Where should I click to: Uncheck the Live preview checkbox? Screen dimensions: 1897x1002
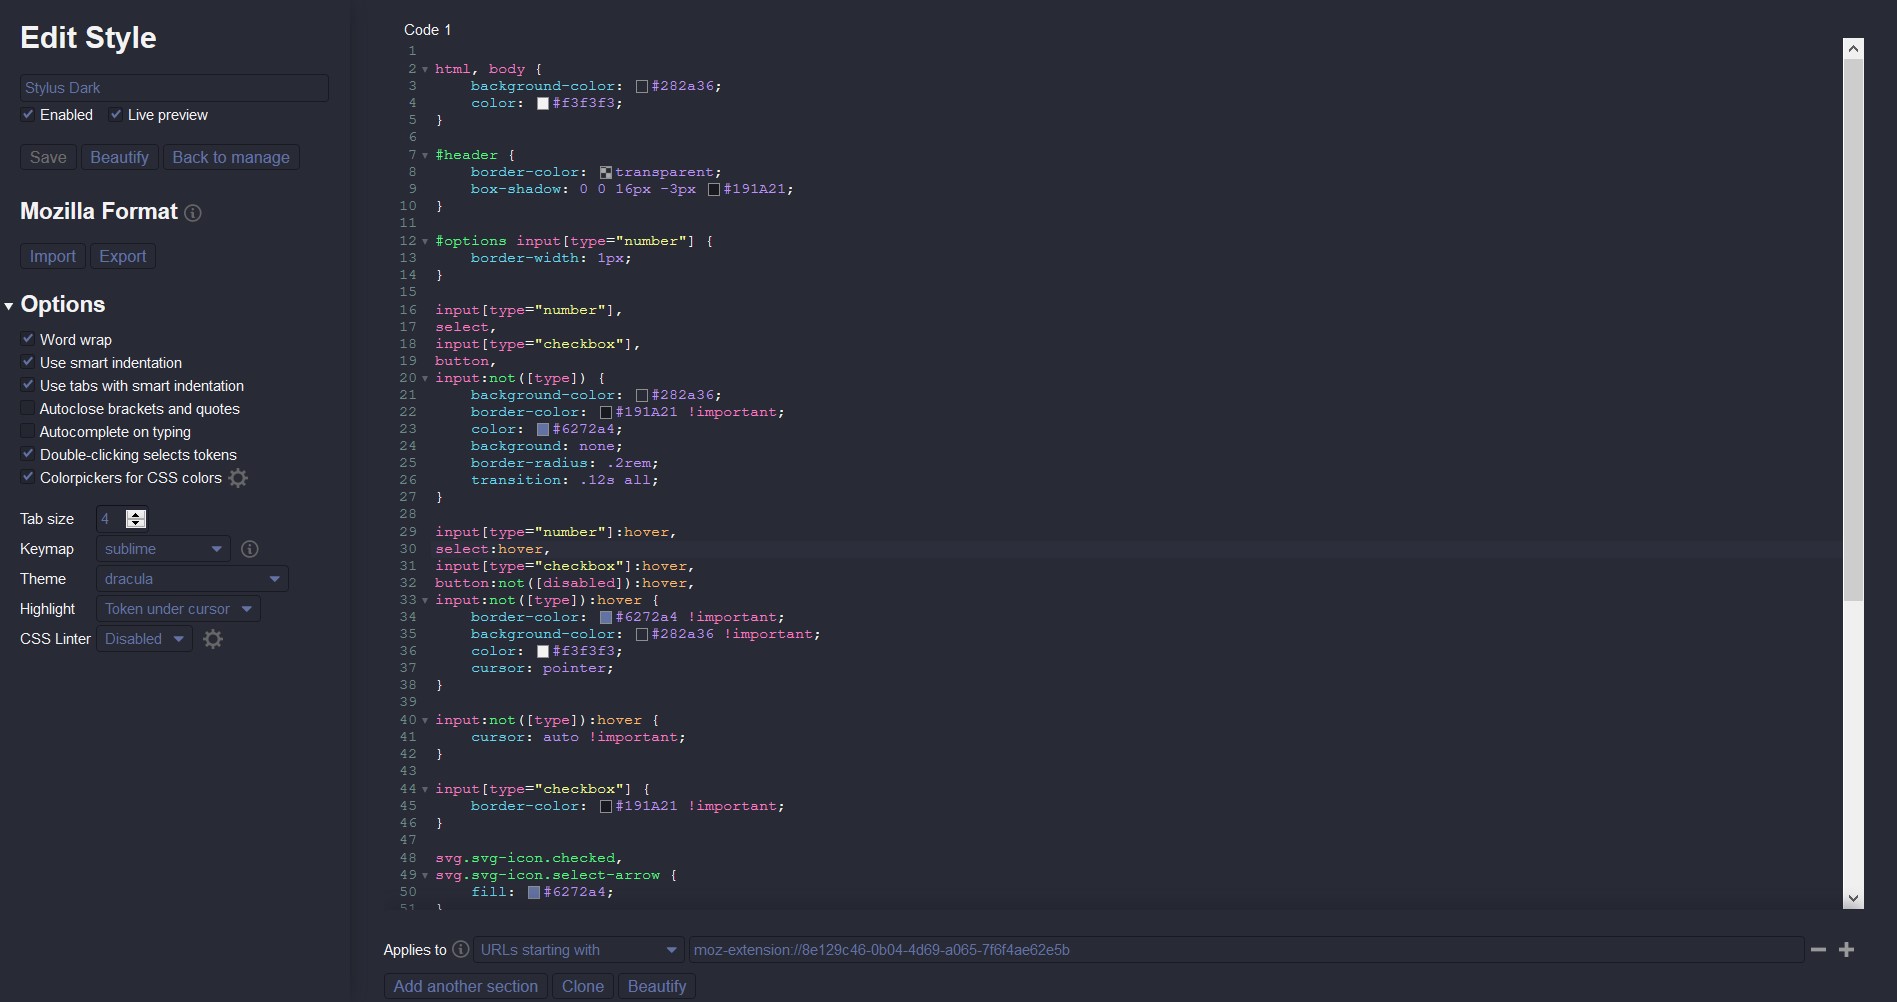point(116,115)
